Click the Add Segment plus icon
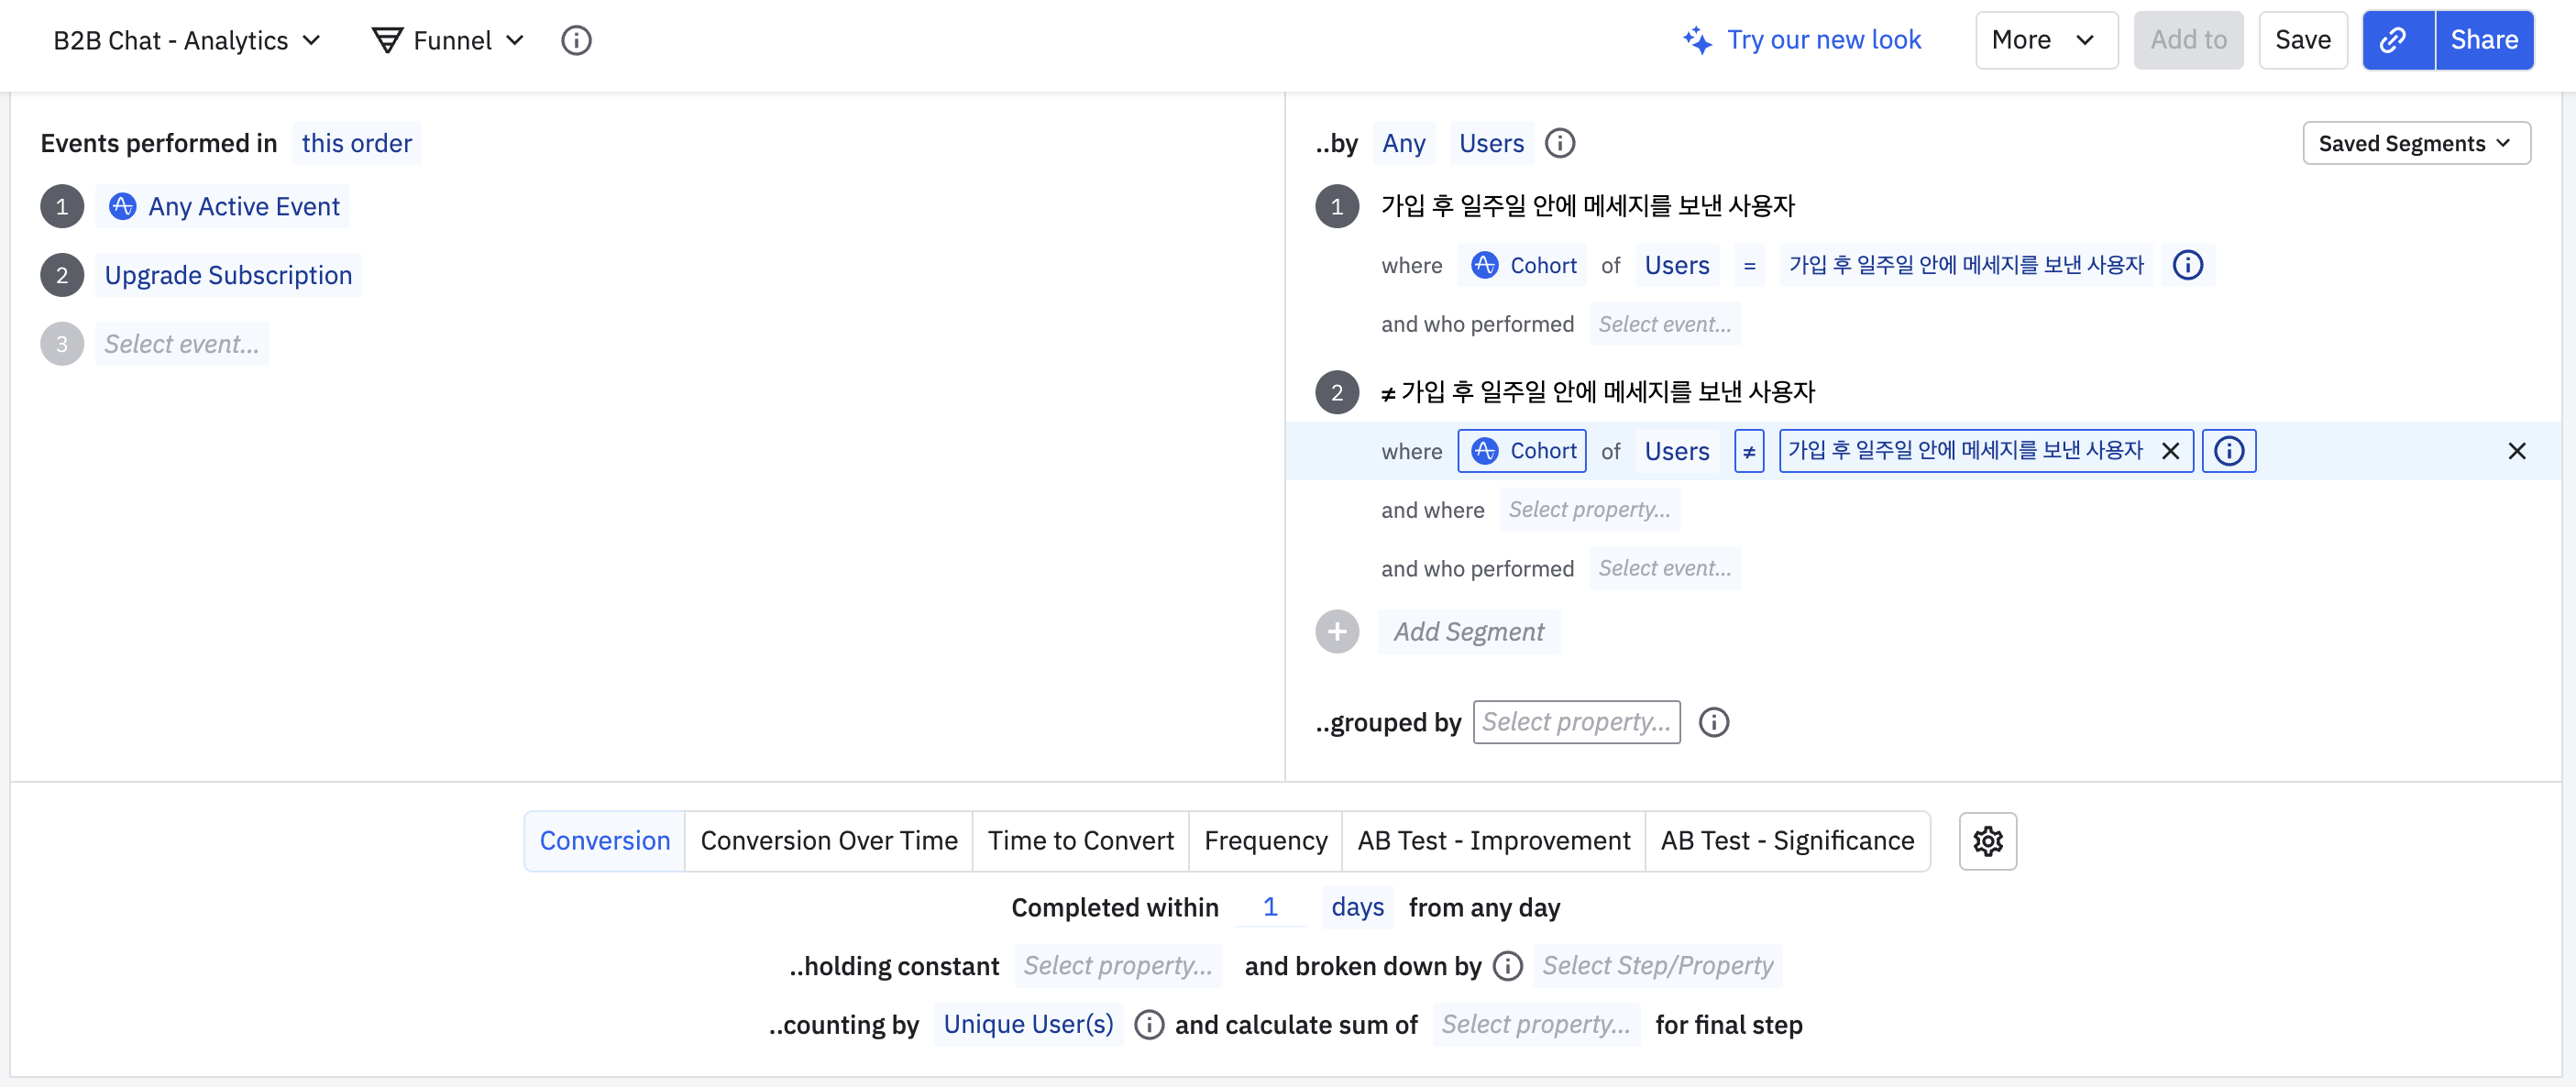Viewport: 2576px width, 1087px height. [x=1336, y=632]
